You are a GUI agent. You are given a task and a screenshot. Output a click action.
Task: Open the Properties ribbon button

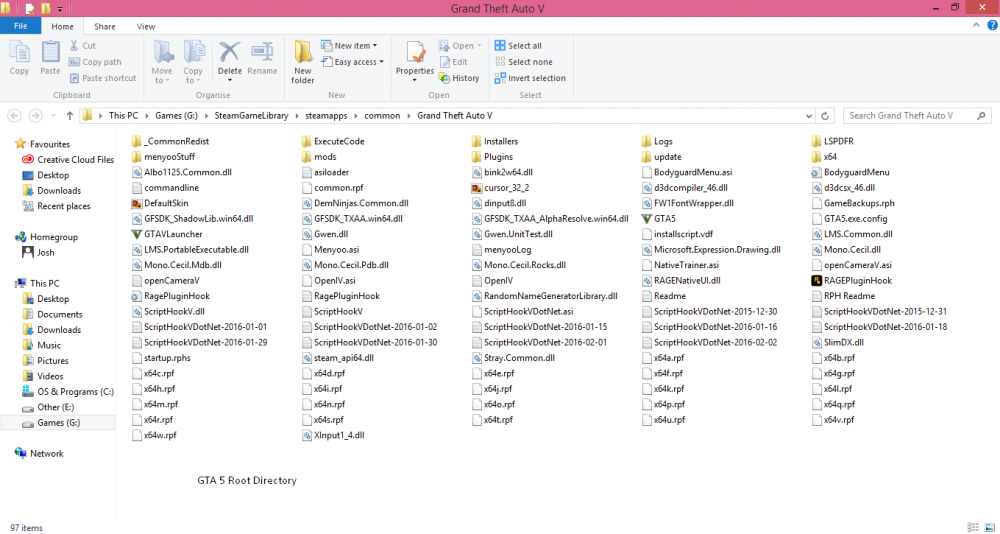click(415, 62)
